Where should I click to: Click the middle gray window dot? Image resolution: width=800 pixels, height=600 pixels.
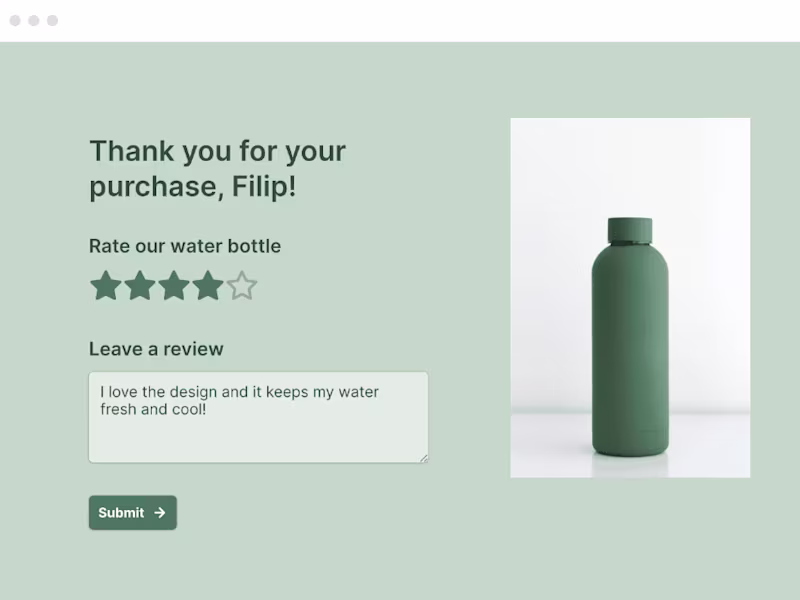[34, 20]
